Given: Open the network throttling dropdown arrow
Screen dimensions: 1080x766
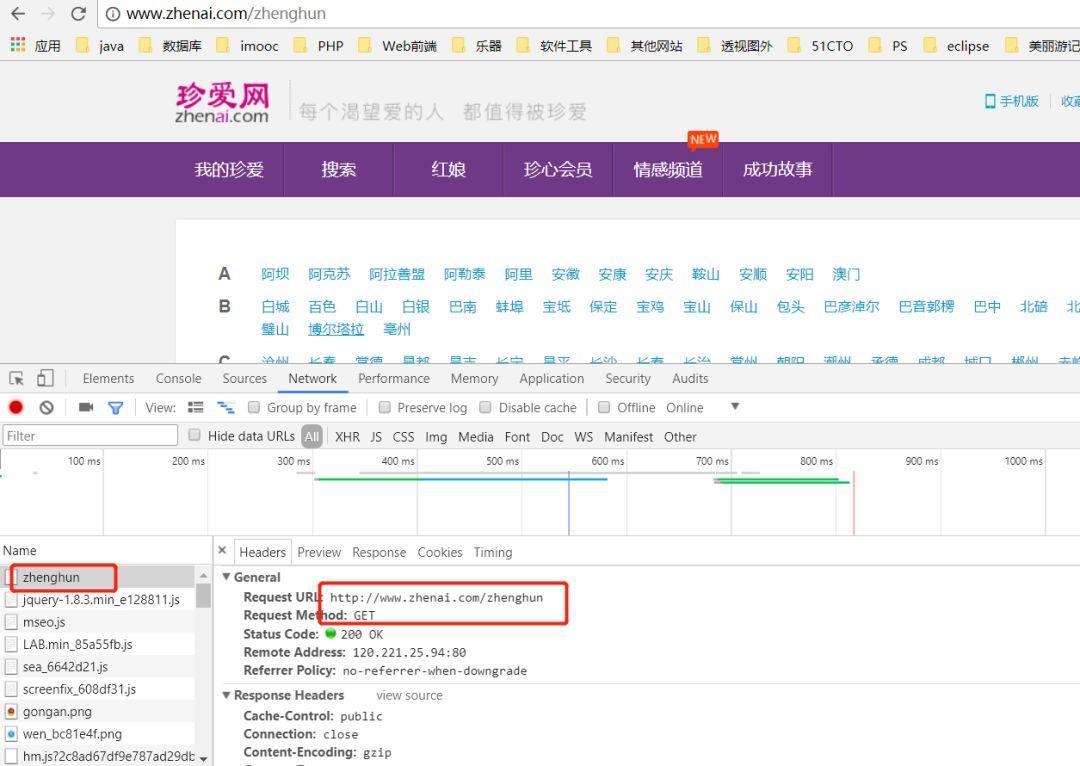Looking at the screenshot, I should tap(735, 406).
